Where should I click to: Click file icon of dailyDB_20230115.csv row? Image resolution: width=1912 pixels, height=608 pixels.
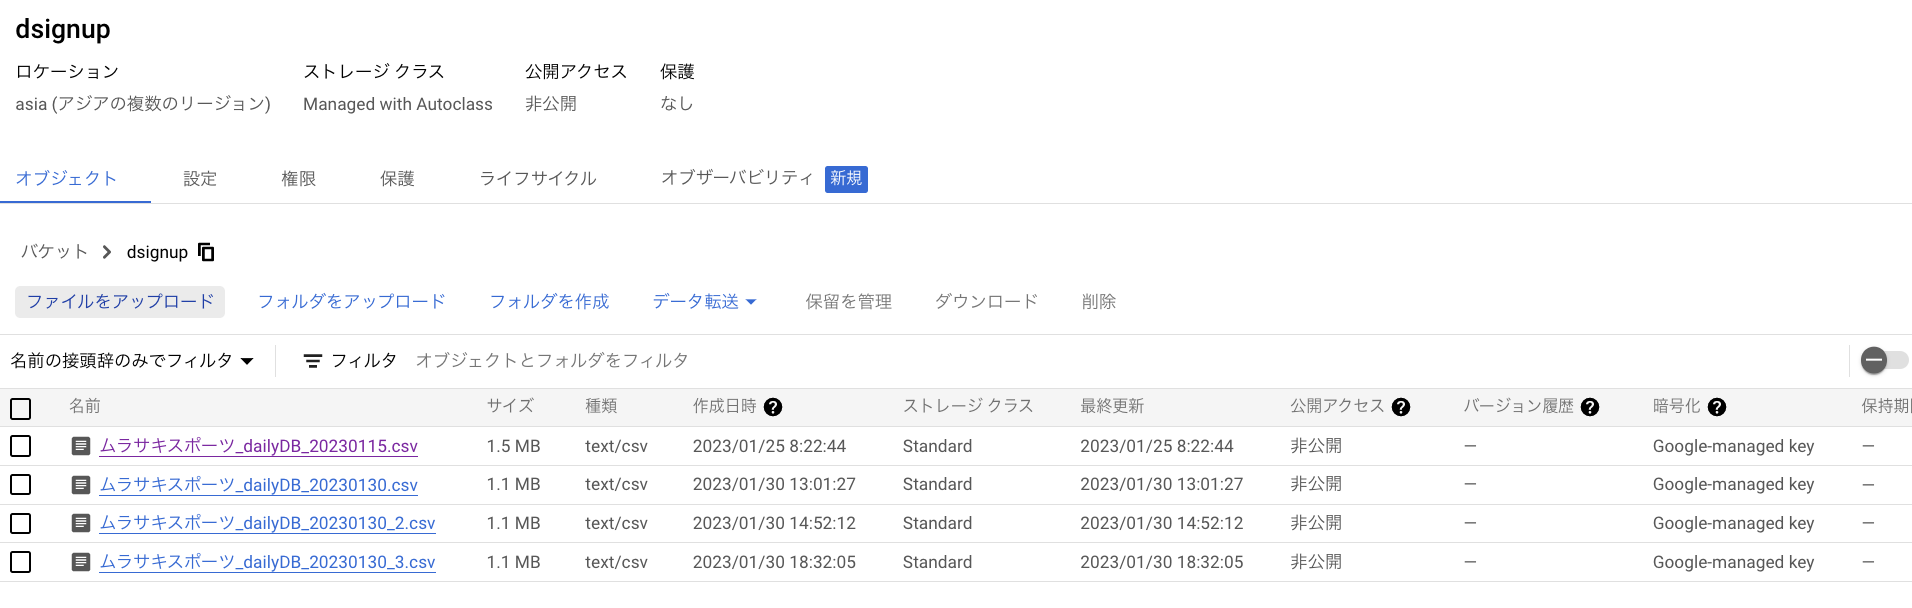pos(81,446)
